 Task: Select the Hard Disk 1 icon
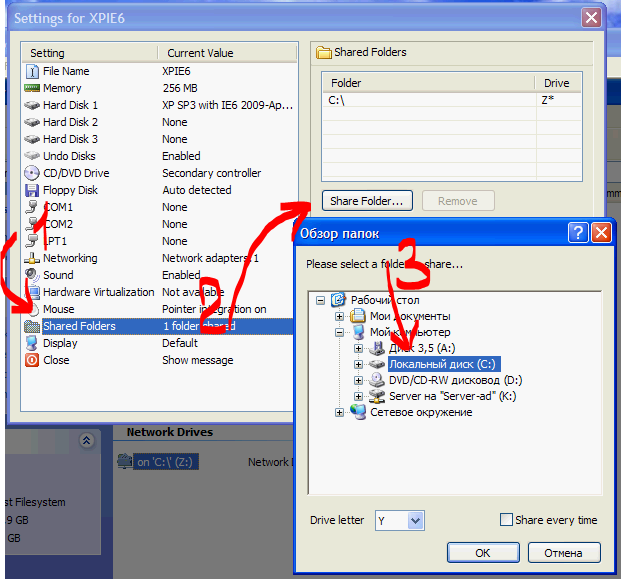32,105
